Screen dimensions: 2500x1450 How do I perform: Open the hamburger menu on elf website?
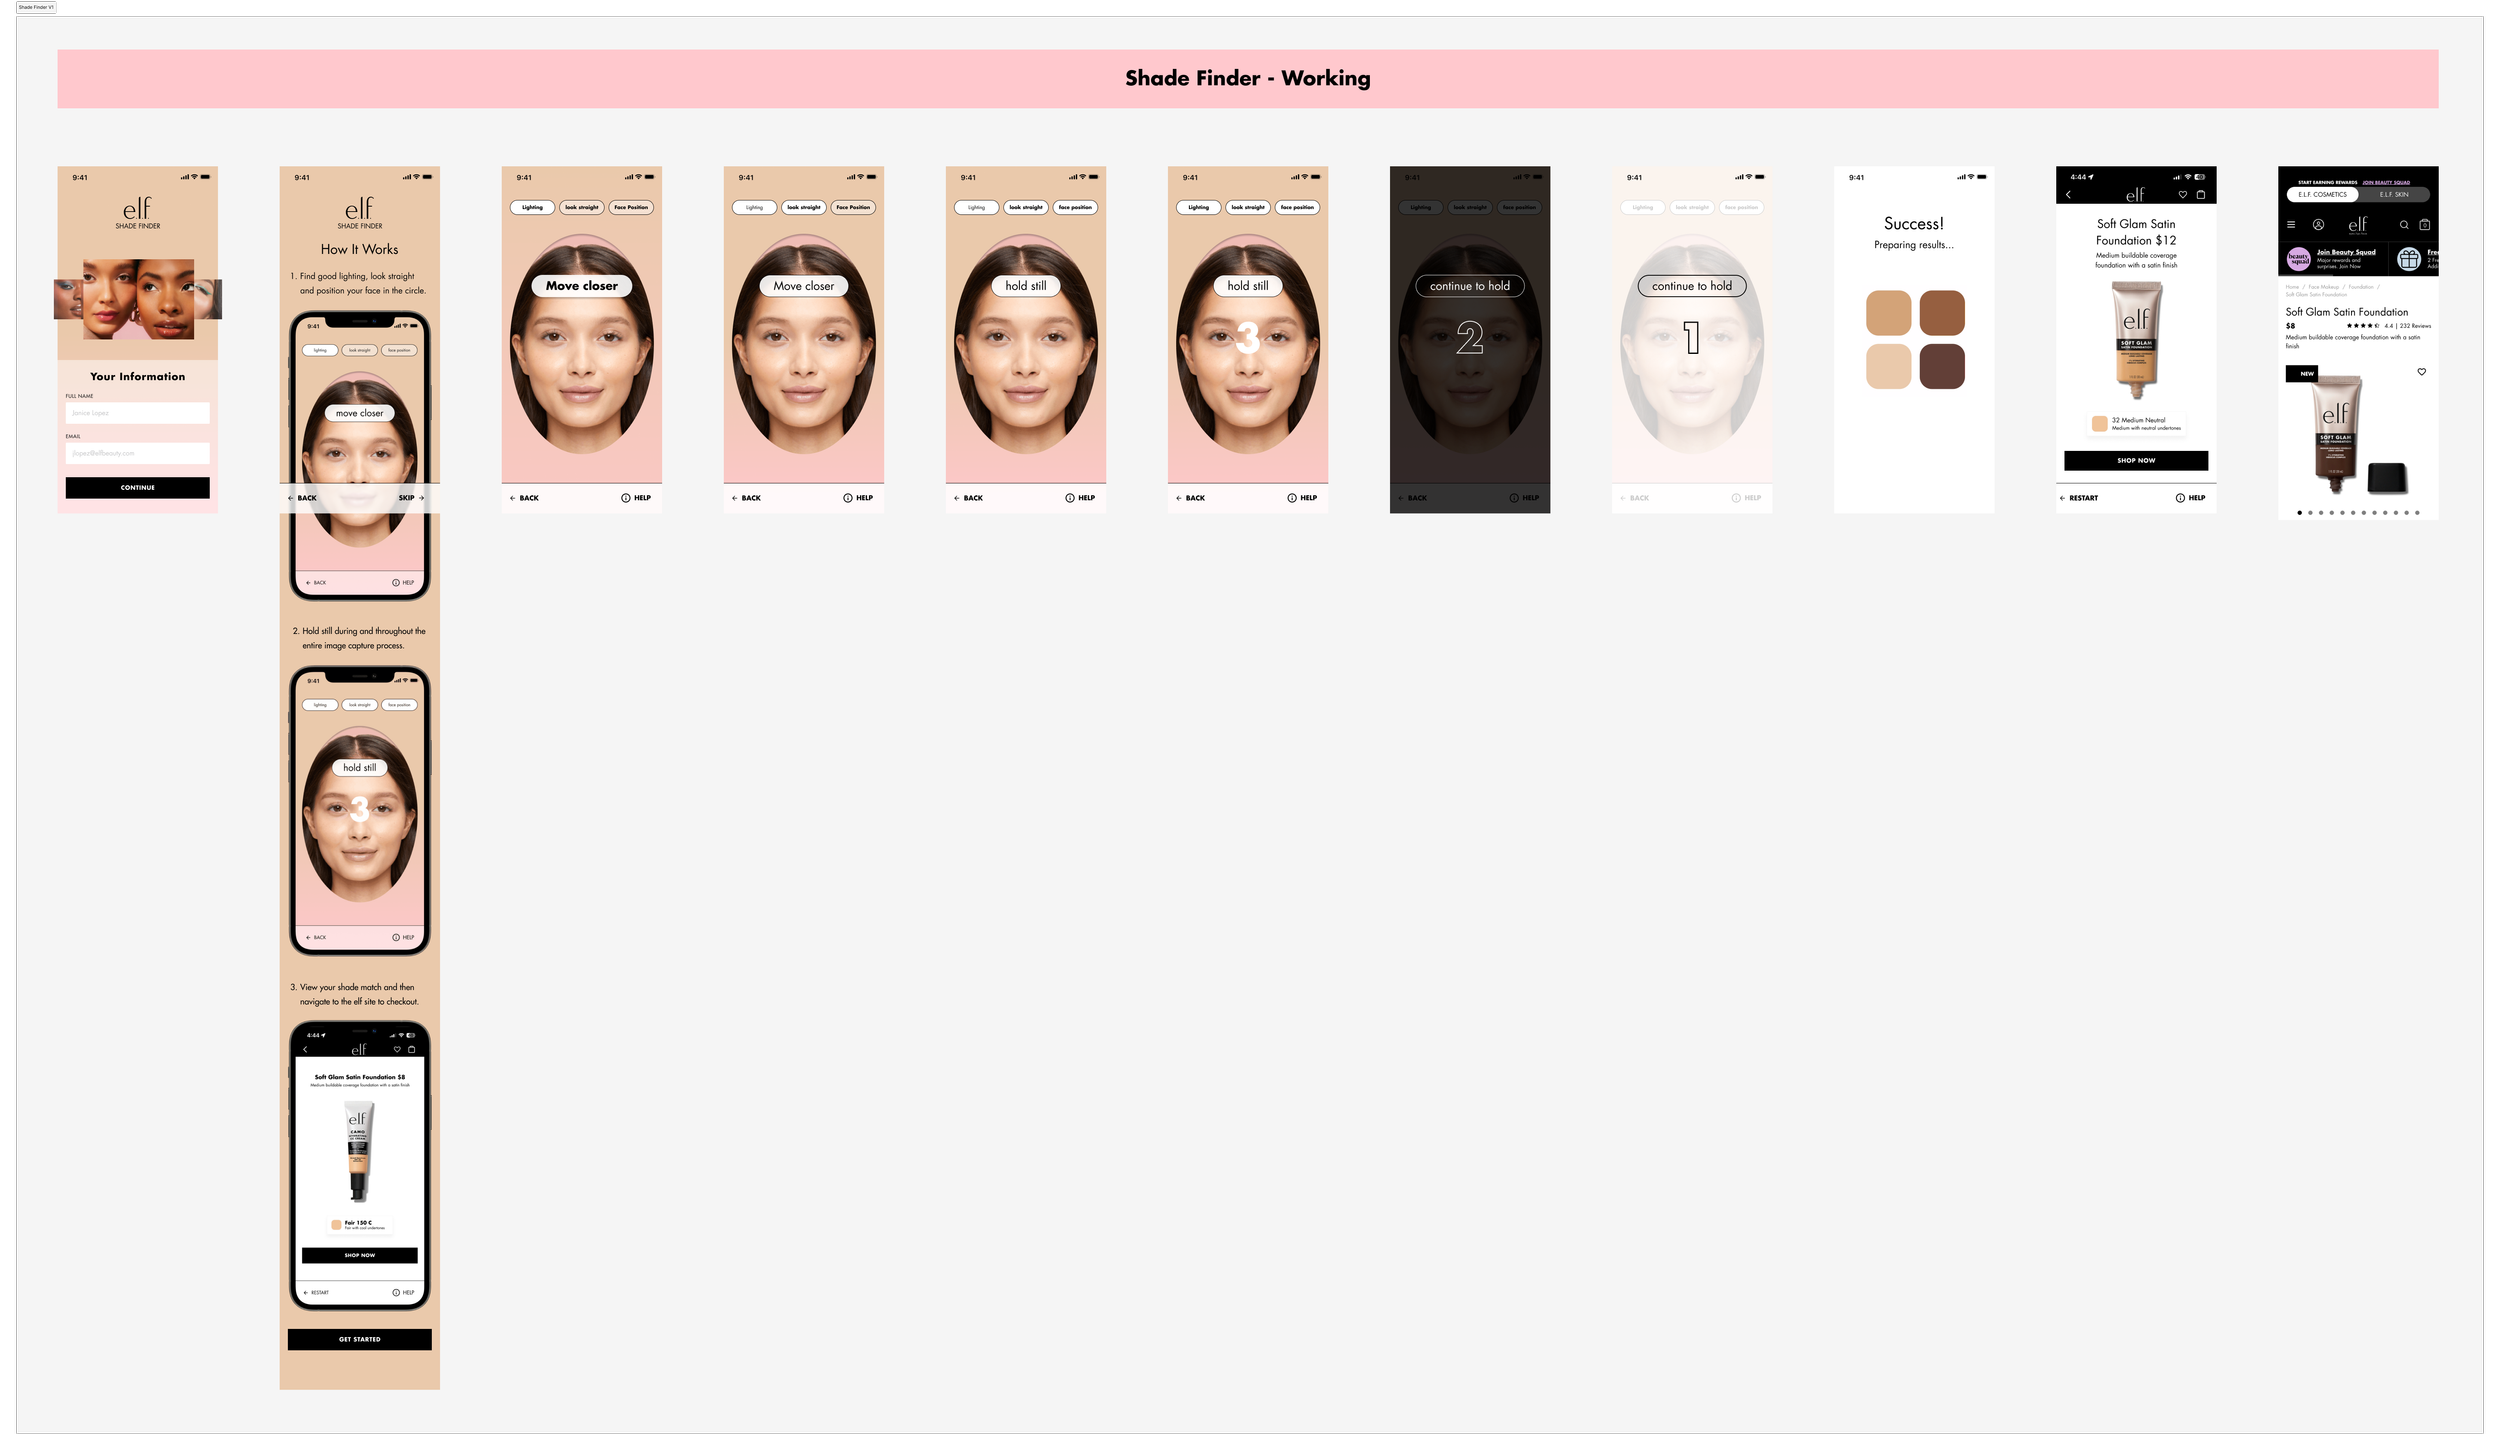pos(2291,225)
